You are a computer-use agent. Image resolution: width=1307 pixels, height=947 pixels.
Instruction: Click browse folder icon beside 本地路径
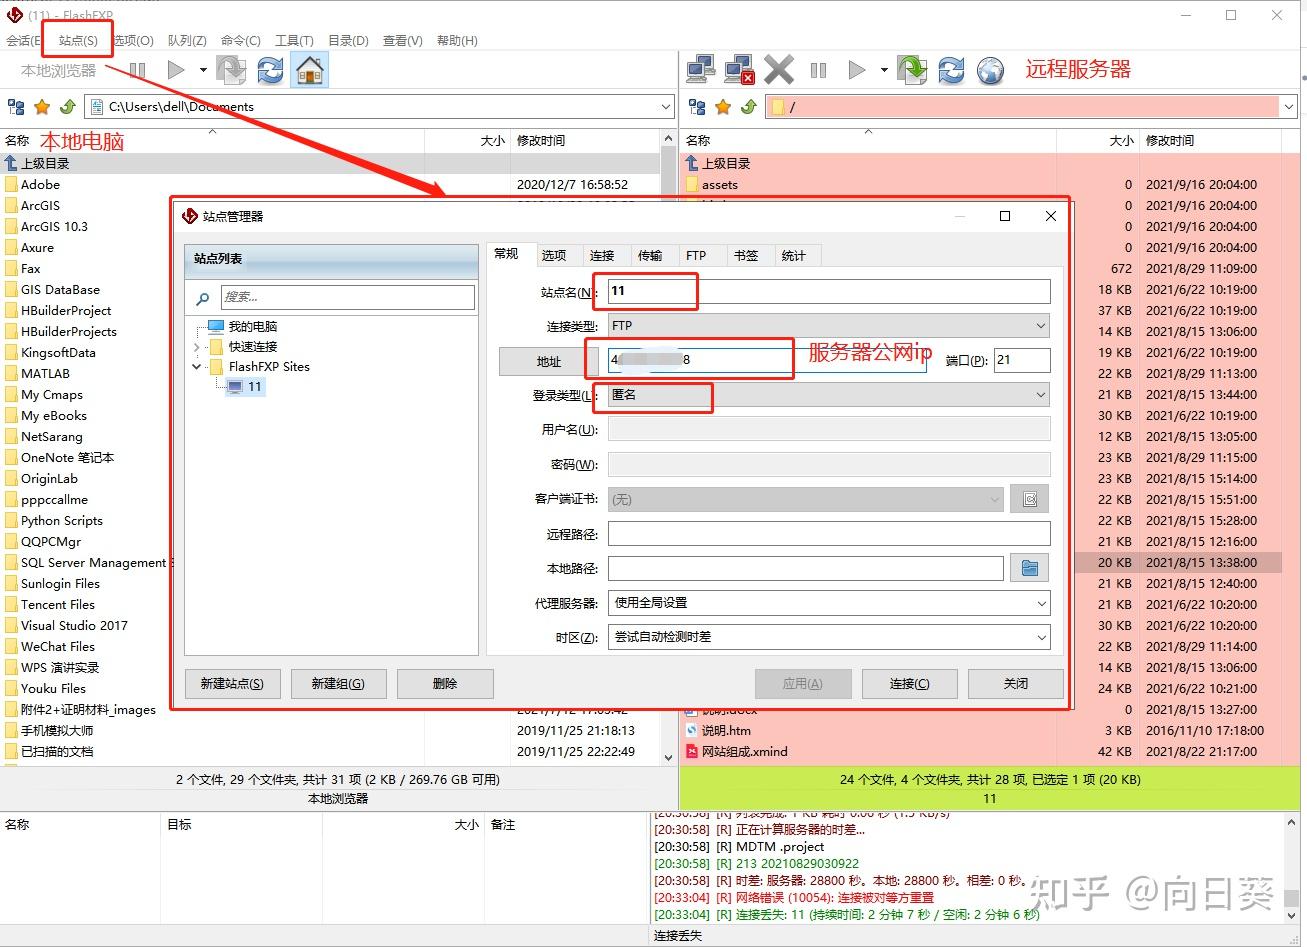tap(1030, 568)
